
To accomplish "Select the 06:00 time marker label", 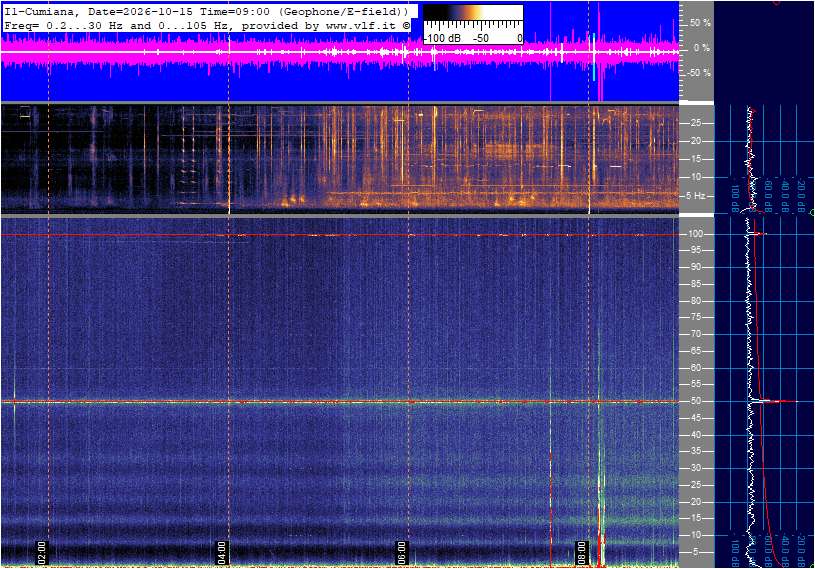I will pyautogui.click(x=402, y=553).
